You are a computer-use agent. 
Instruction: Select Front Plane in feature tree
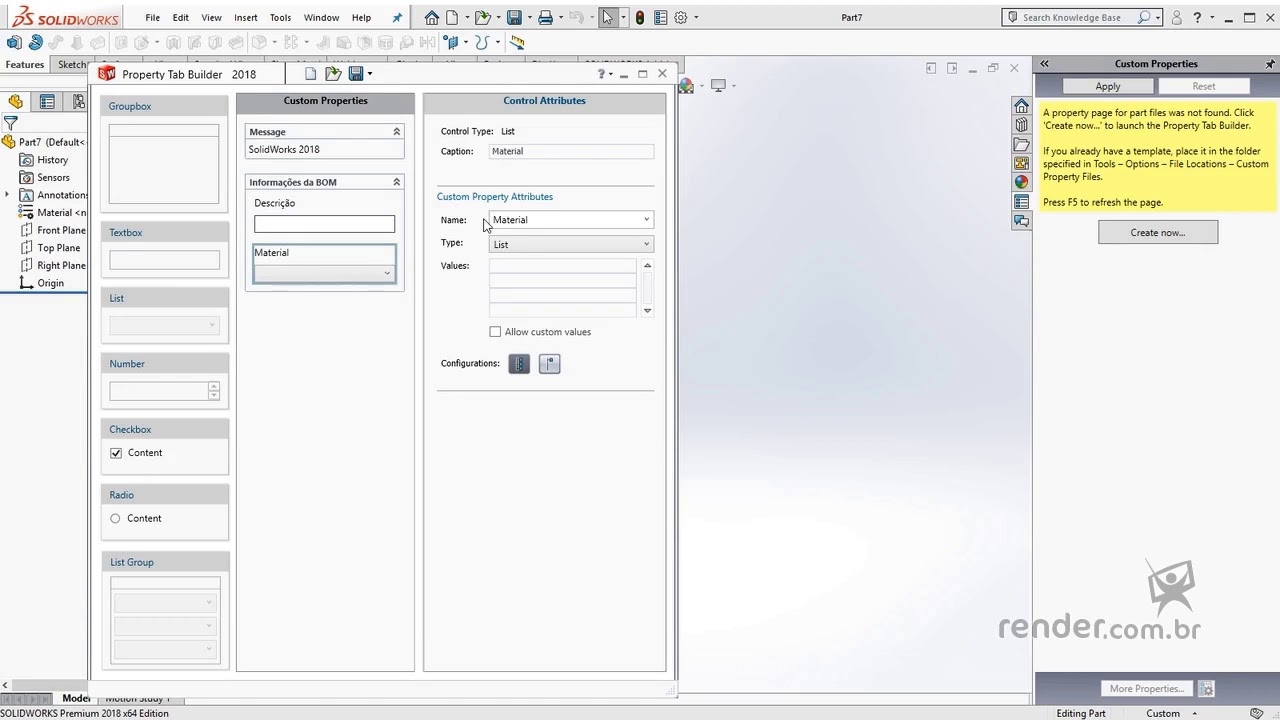61,230
